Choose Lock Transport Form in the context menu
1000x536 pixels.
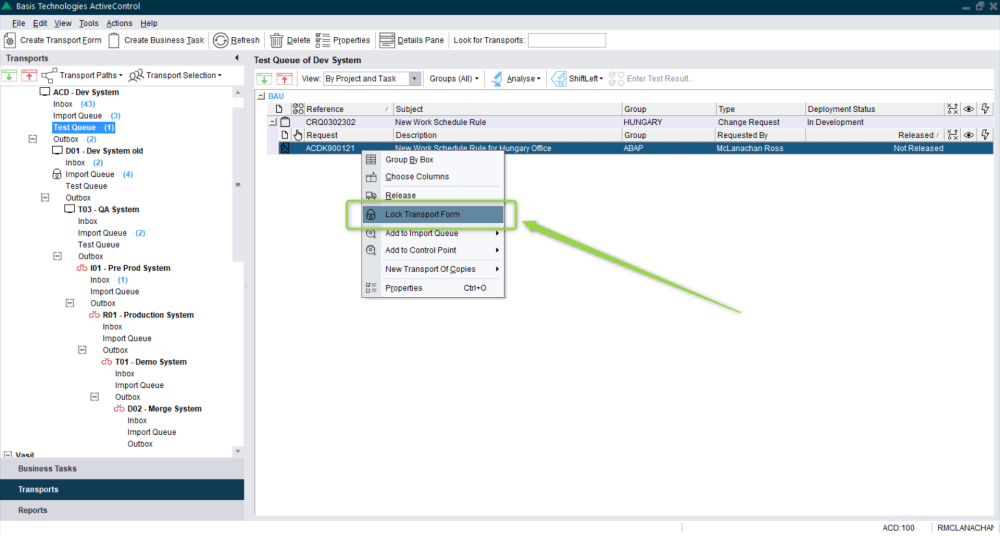click(434, 214)
